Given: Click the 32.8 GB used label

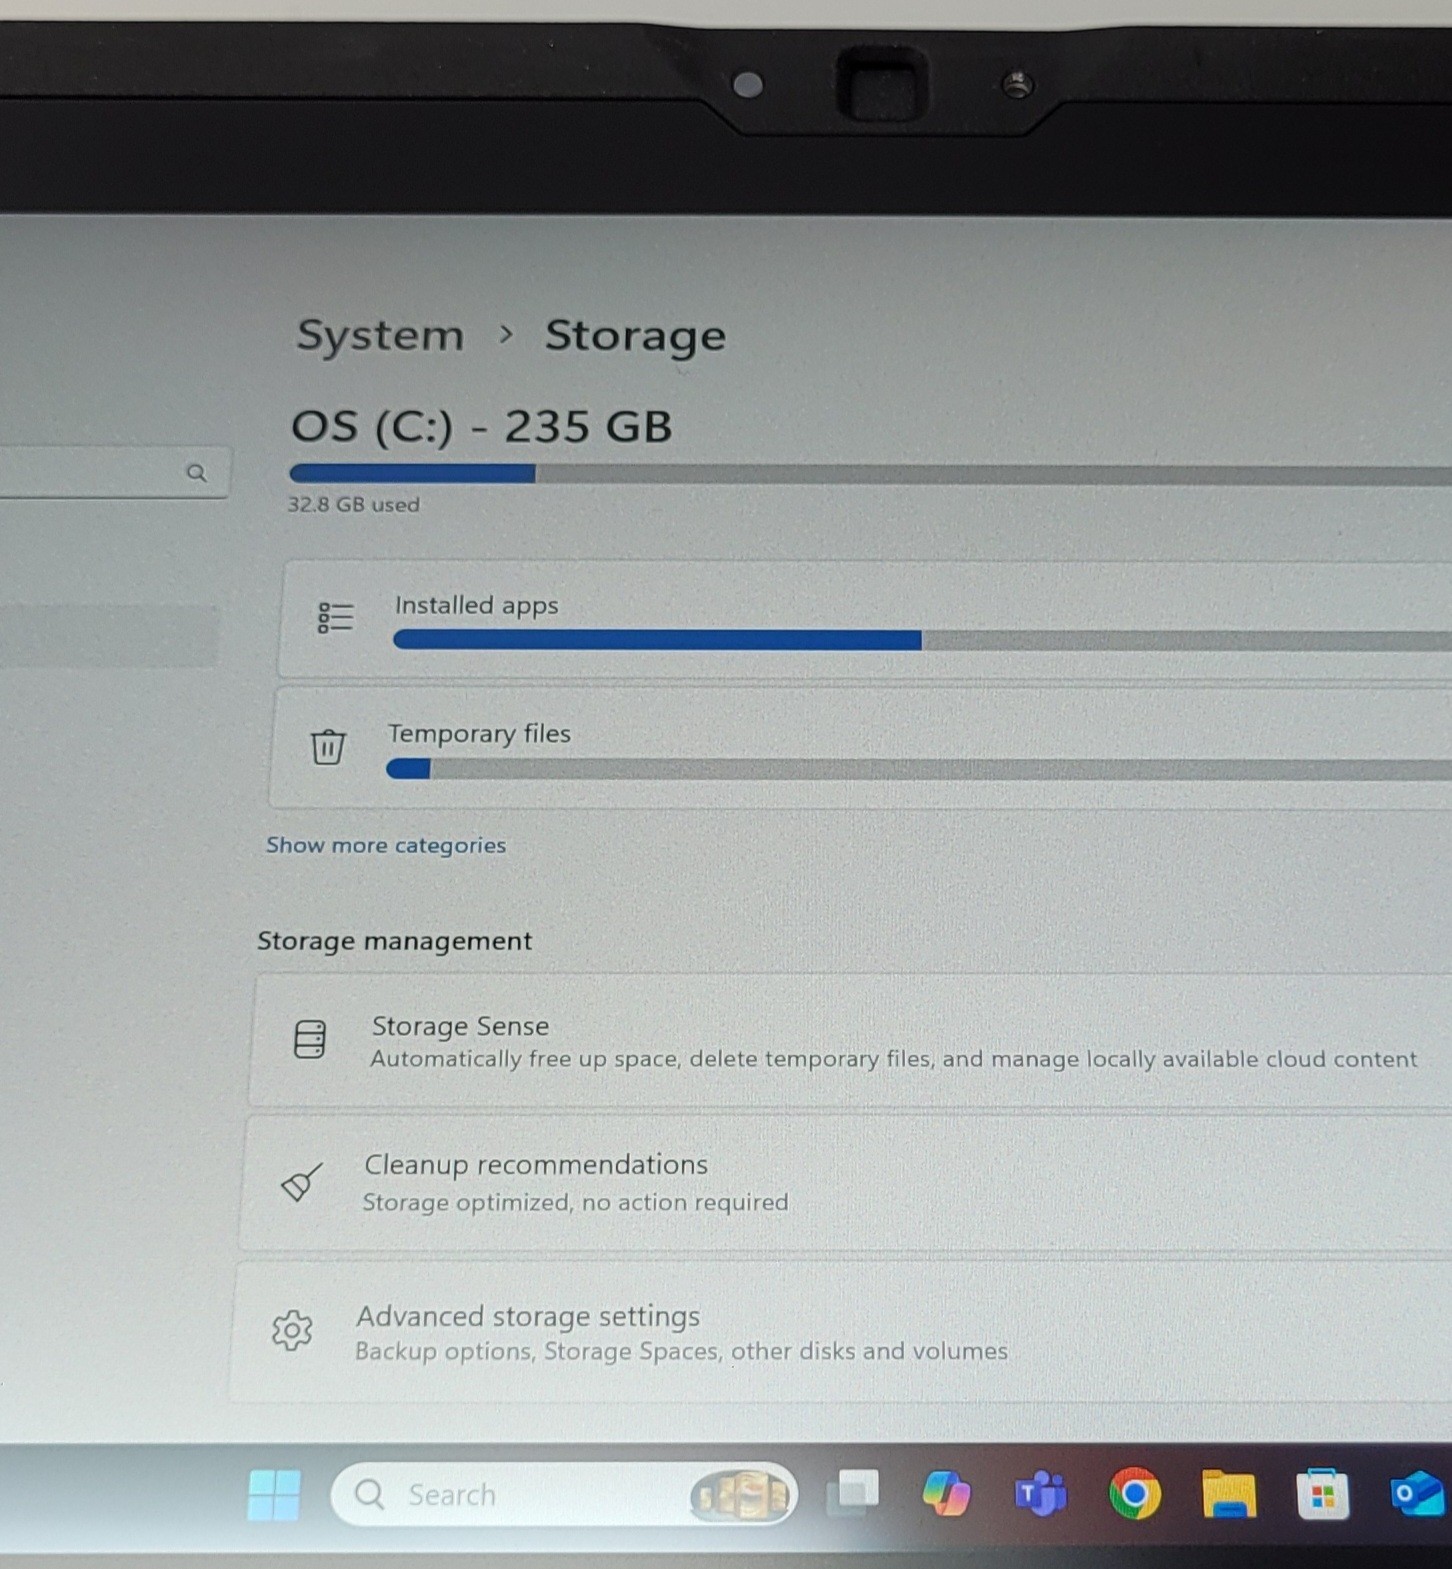Looking at the screenshot, I should [354, 505].
